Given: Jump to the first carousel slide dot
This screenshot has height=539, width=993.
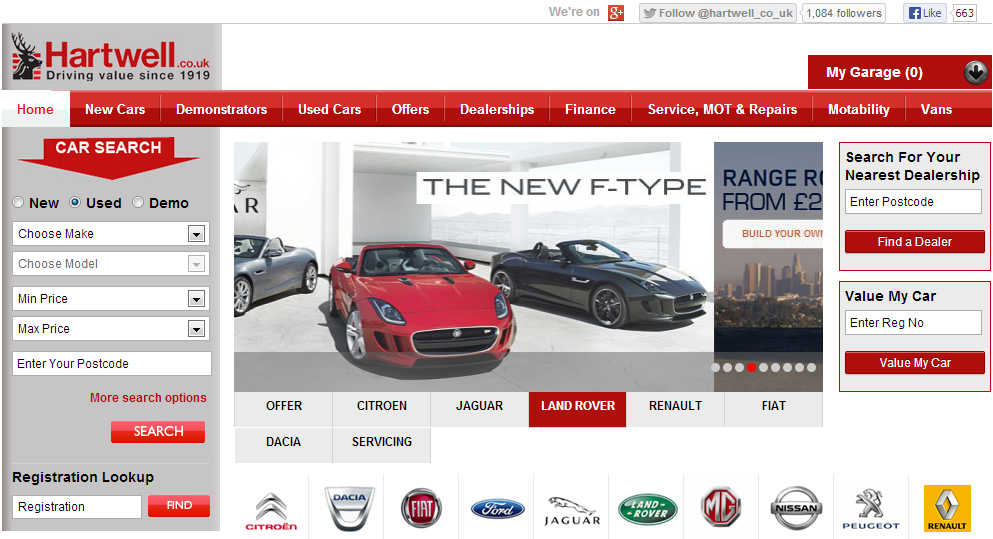Looking at the screenshot, I should click(716, 368).
